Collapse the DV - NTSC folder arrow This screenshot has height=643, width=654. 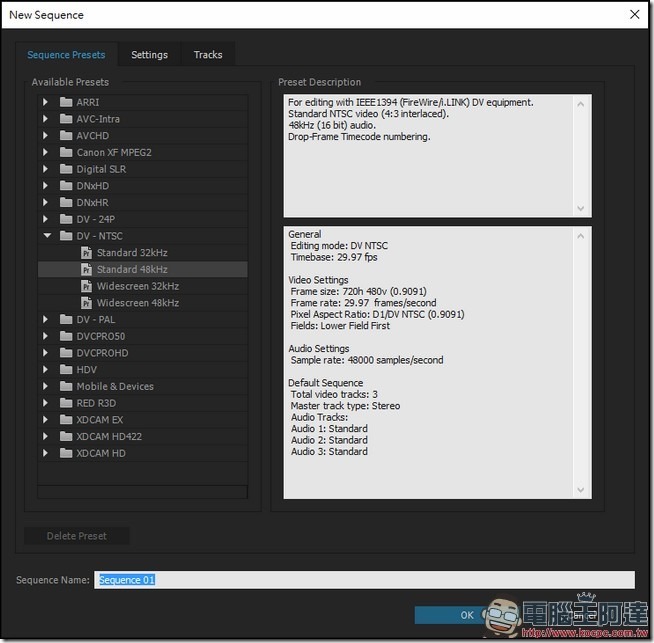47,236
